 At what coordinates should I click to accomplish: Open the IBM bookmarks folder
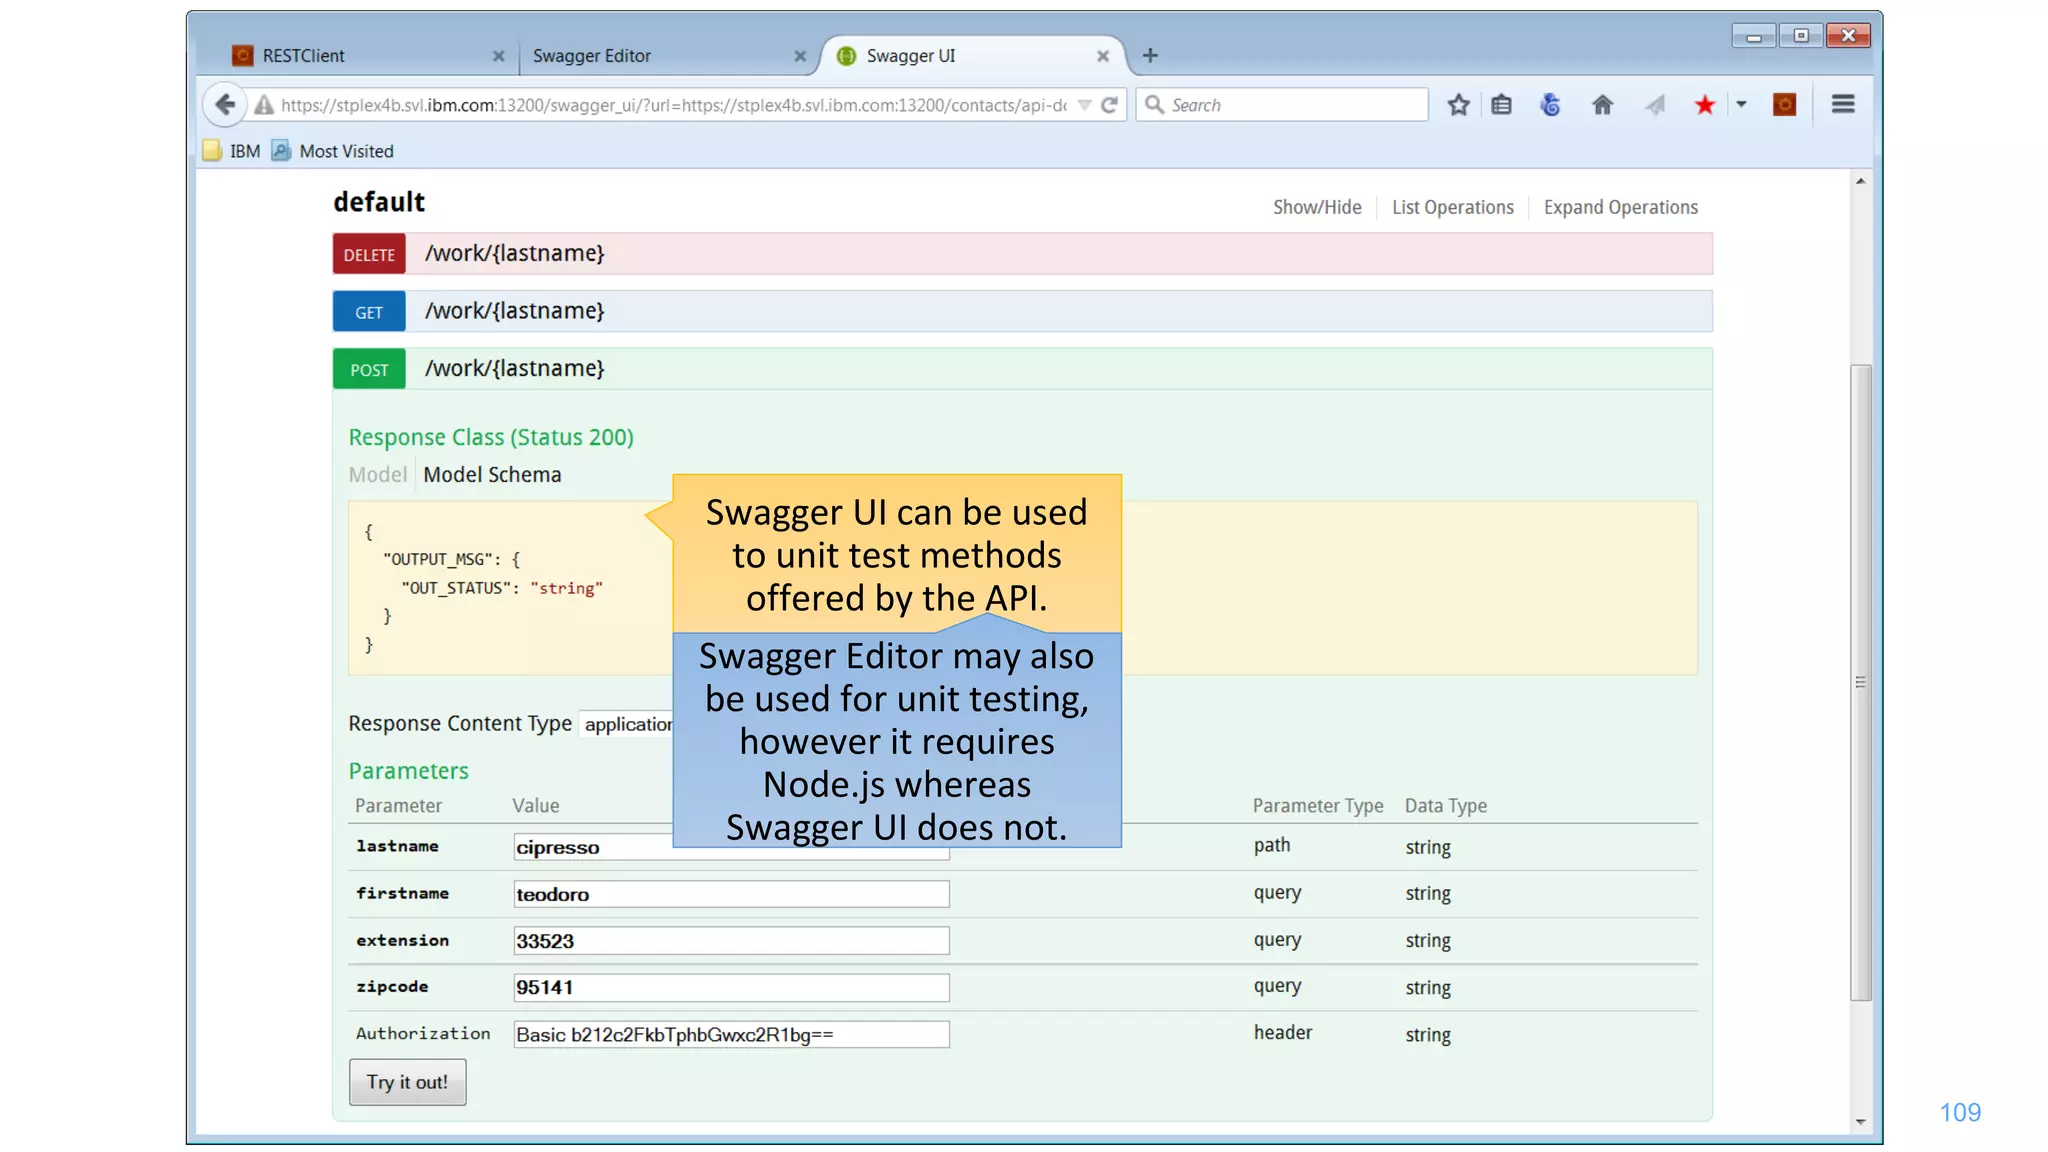tap(231, 151)
